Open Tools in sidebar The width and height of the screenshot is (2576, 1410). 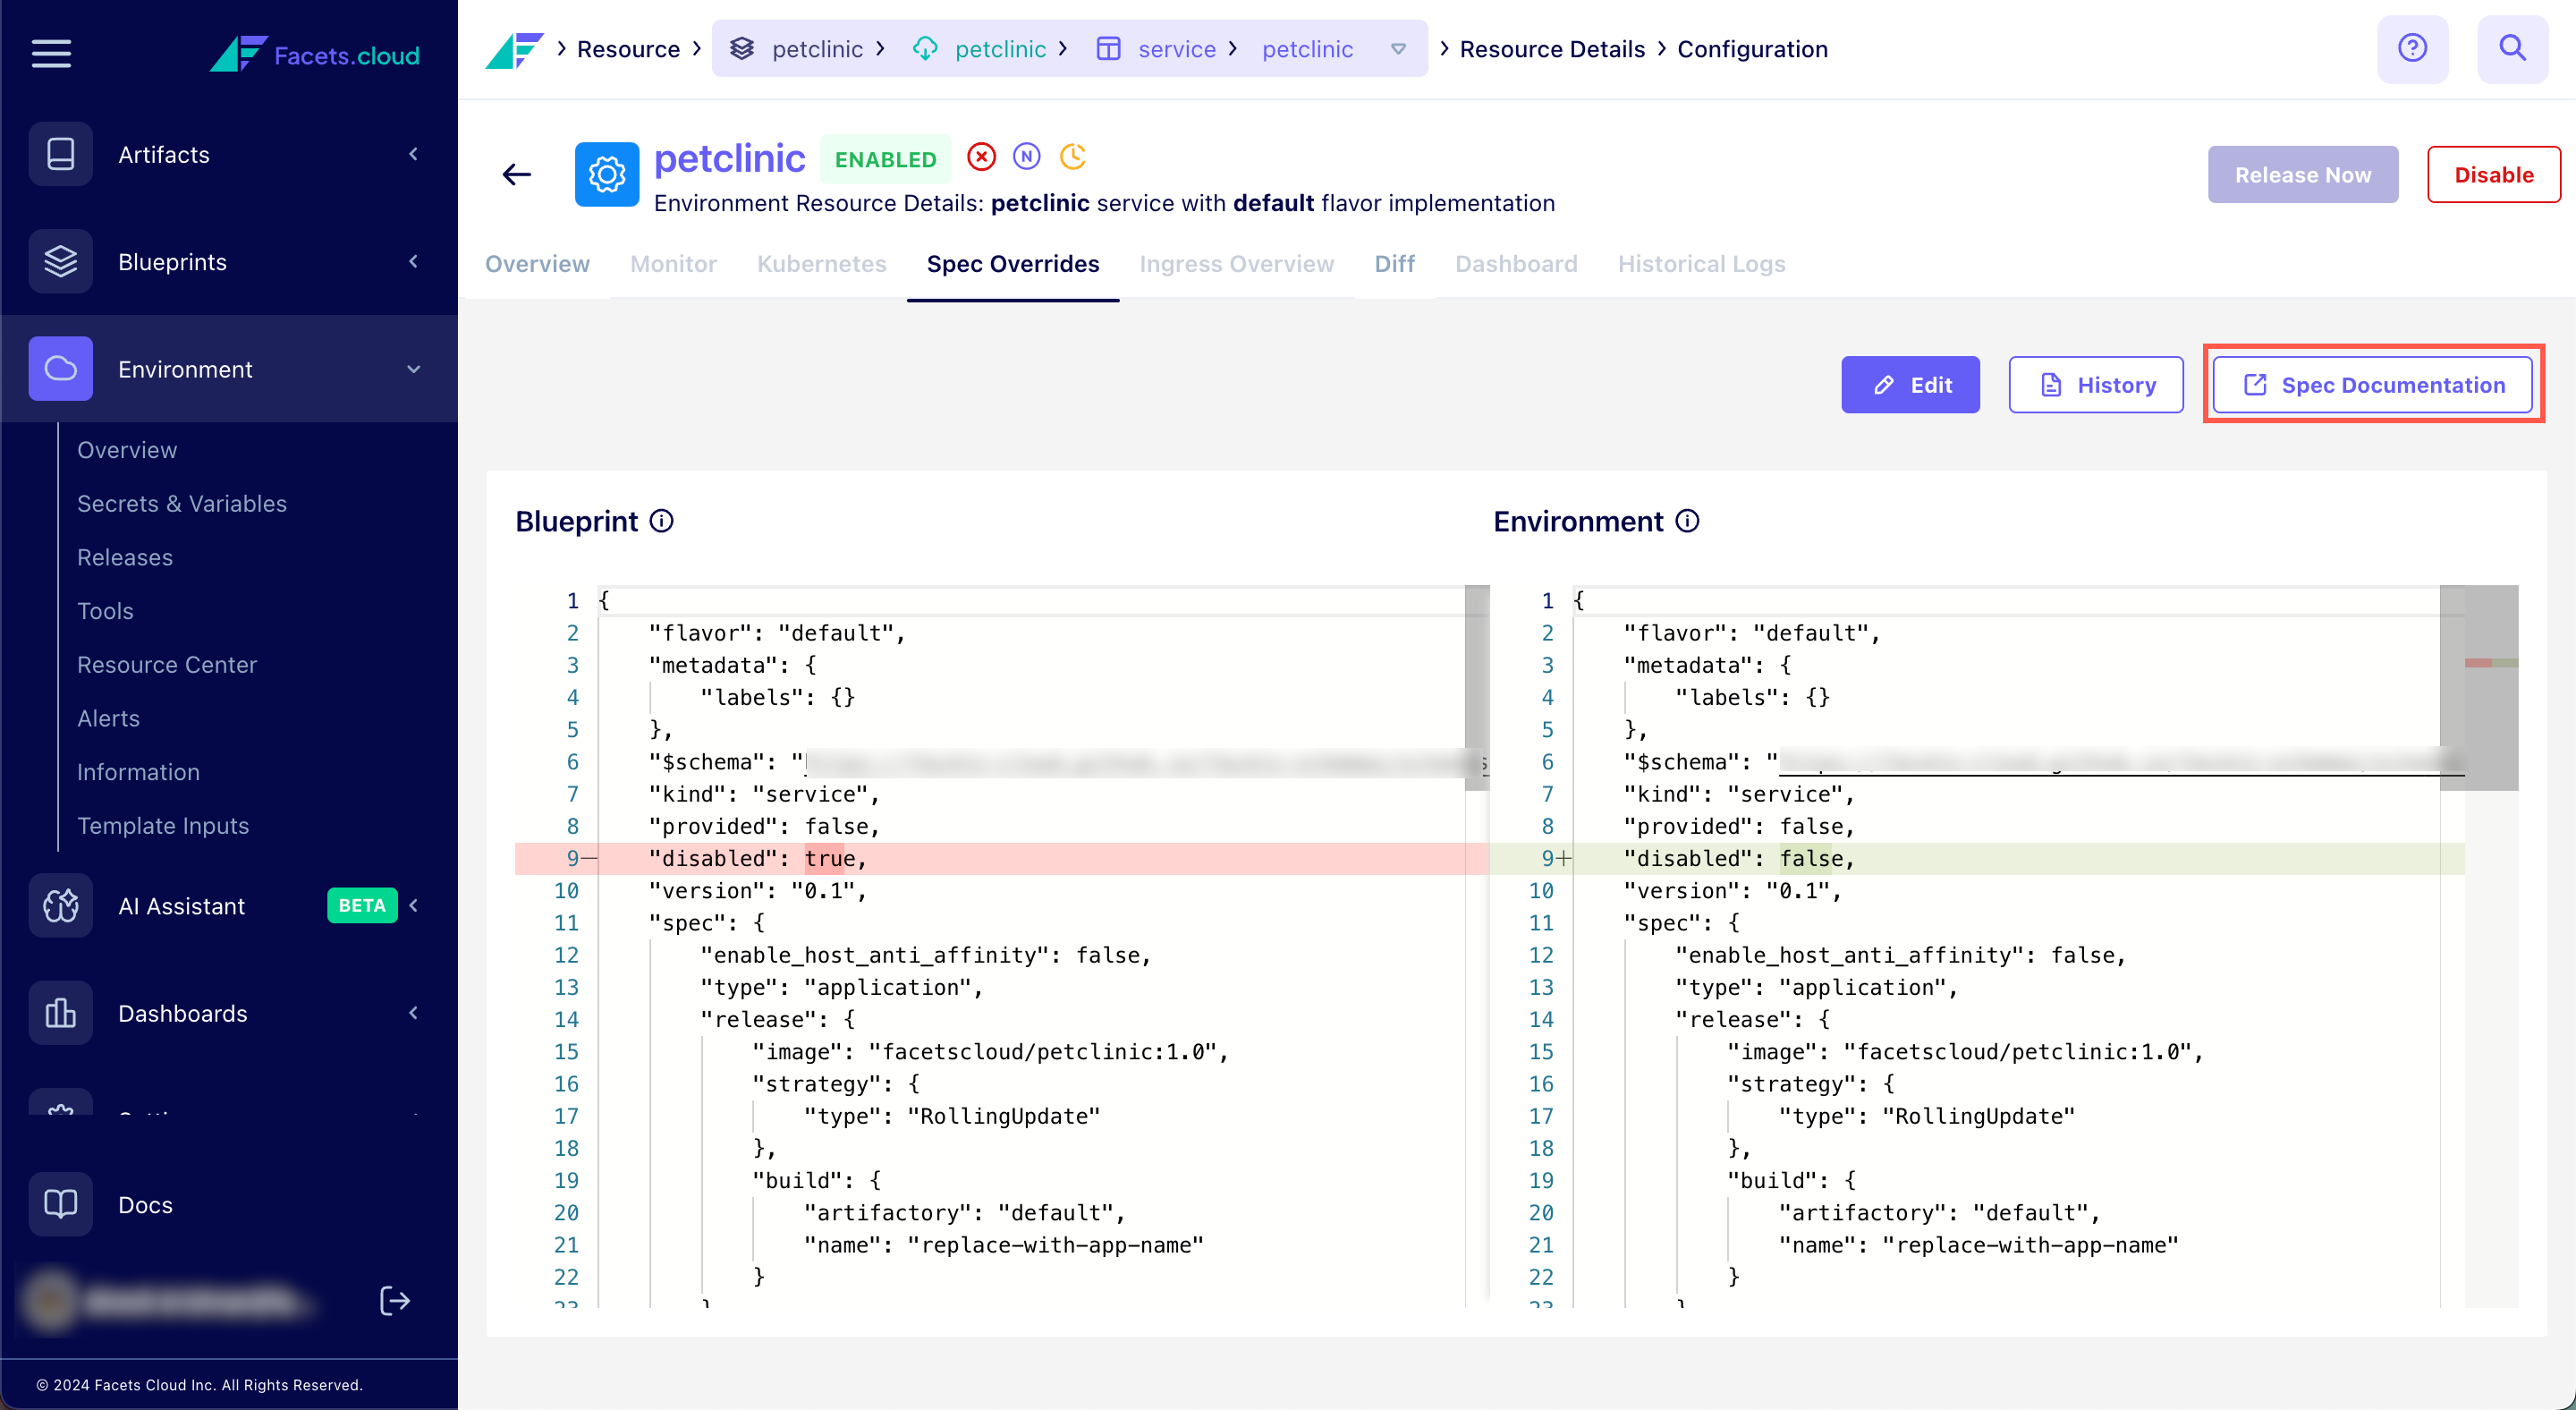(x=105, y=611)
